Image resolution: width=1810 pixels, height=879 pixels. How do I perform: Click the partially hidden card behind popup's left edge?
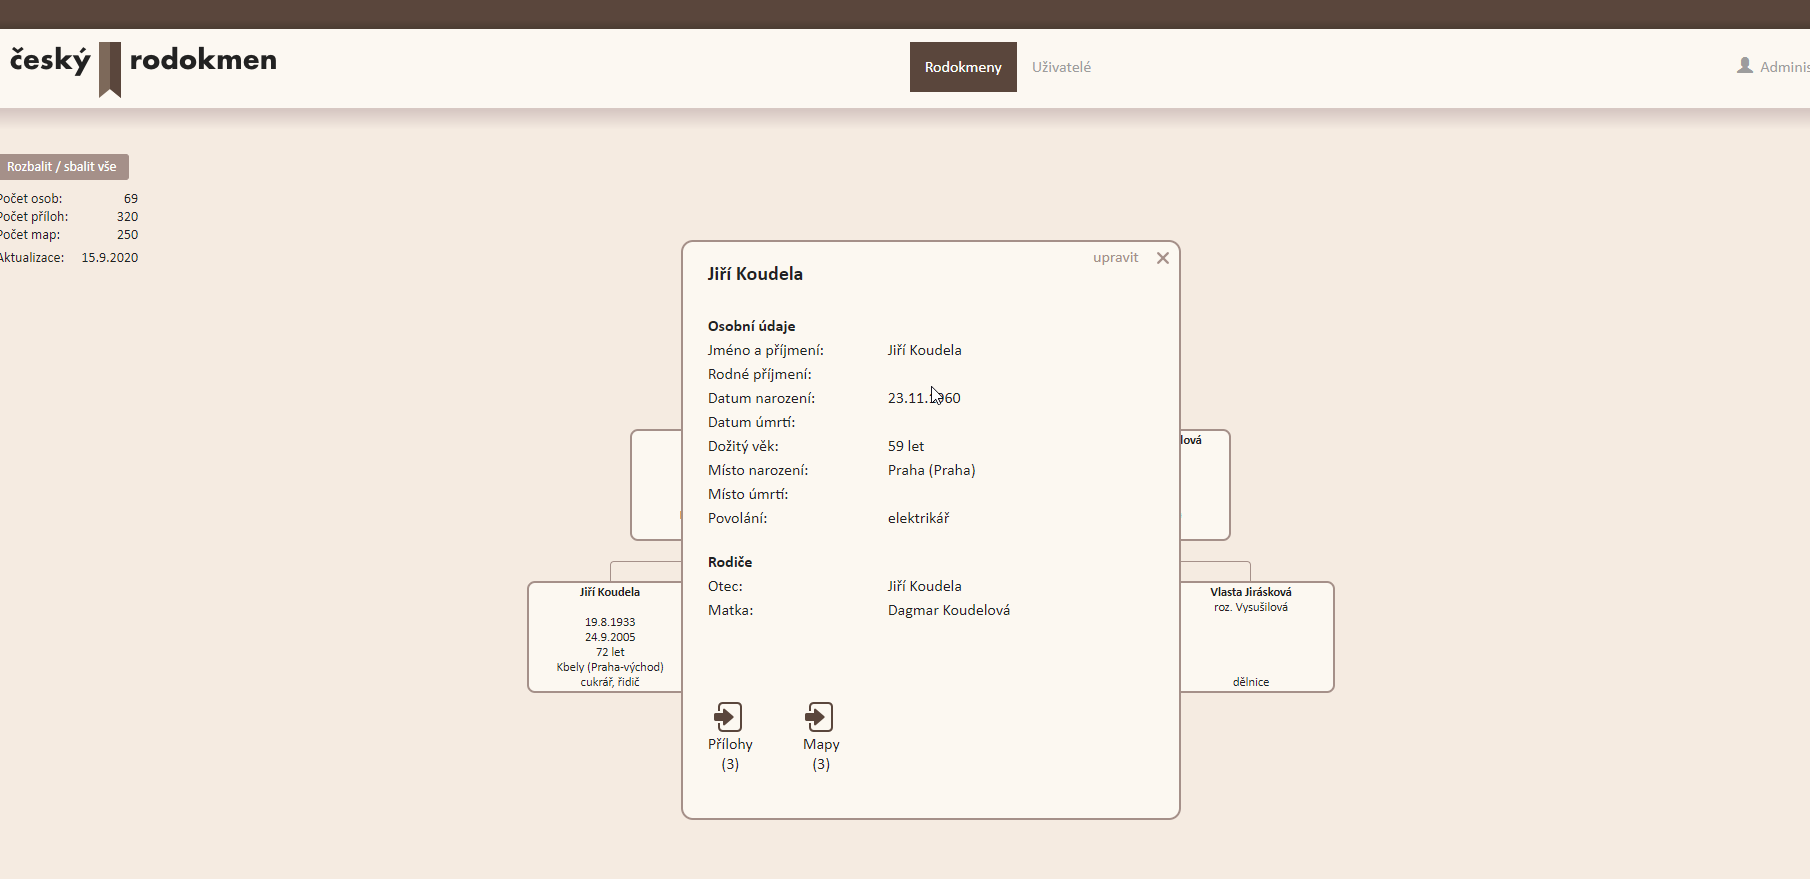click(x=656, y=485)
